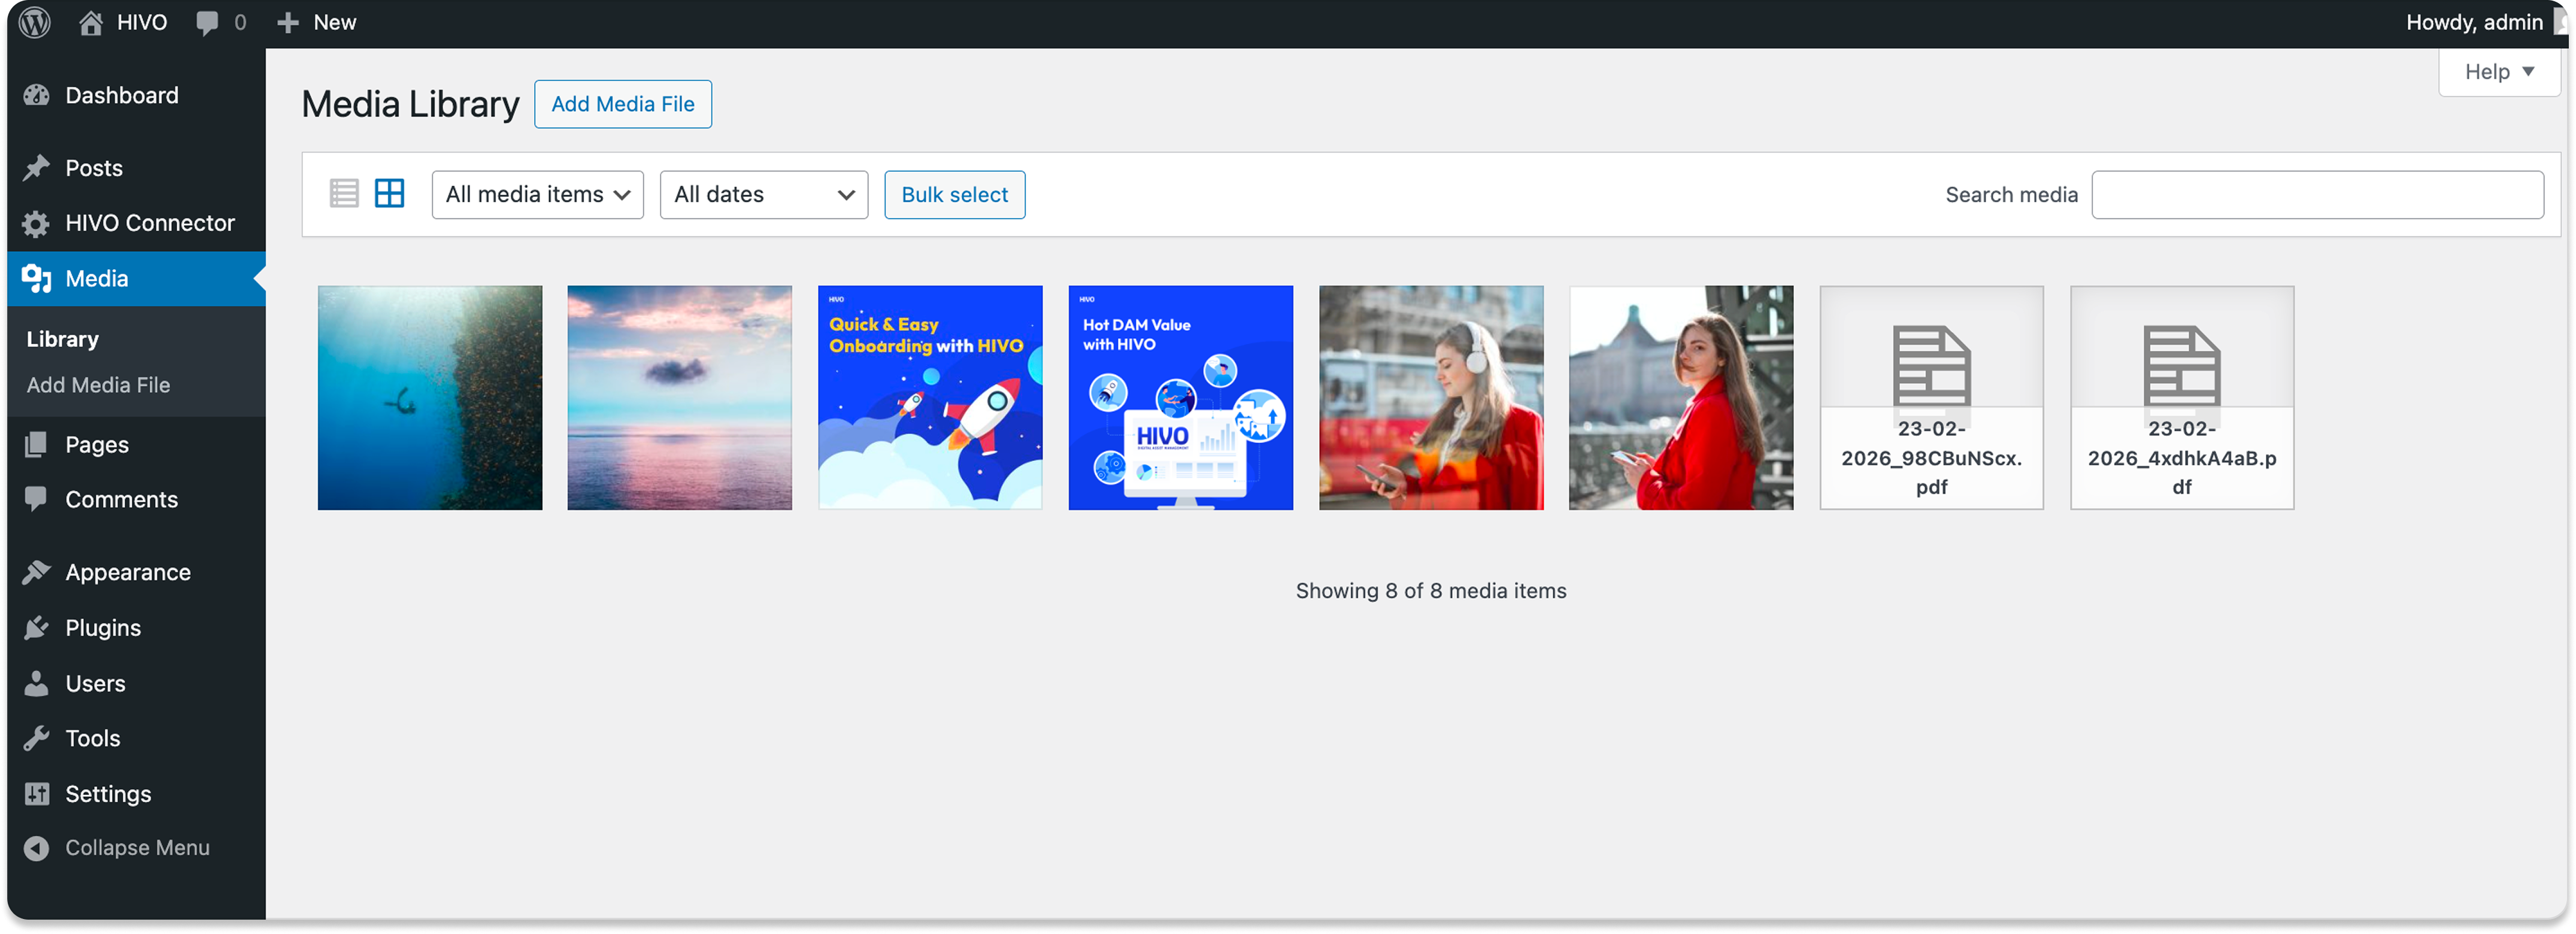Click the Appearance brush icon
This screenshot has height=934, width=2576.
36,572
